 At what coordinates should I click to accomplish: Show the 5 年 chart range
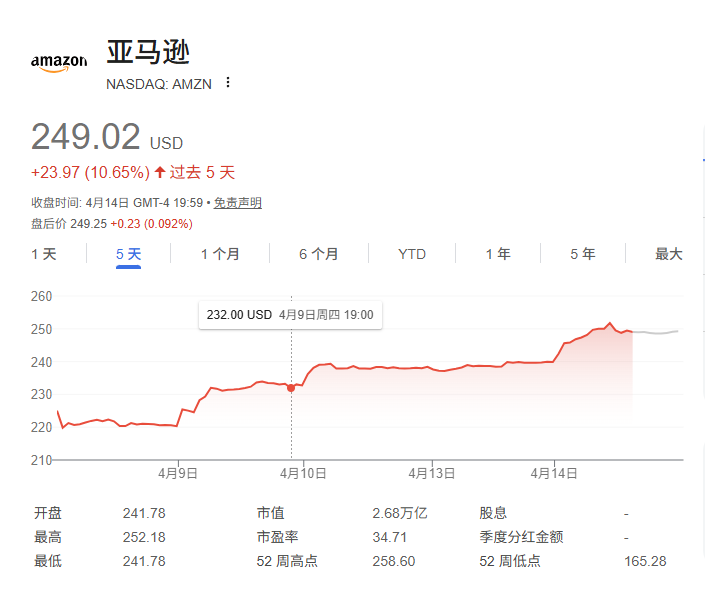click(583, 254)
